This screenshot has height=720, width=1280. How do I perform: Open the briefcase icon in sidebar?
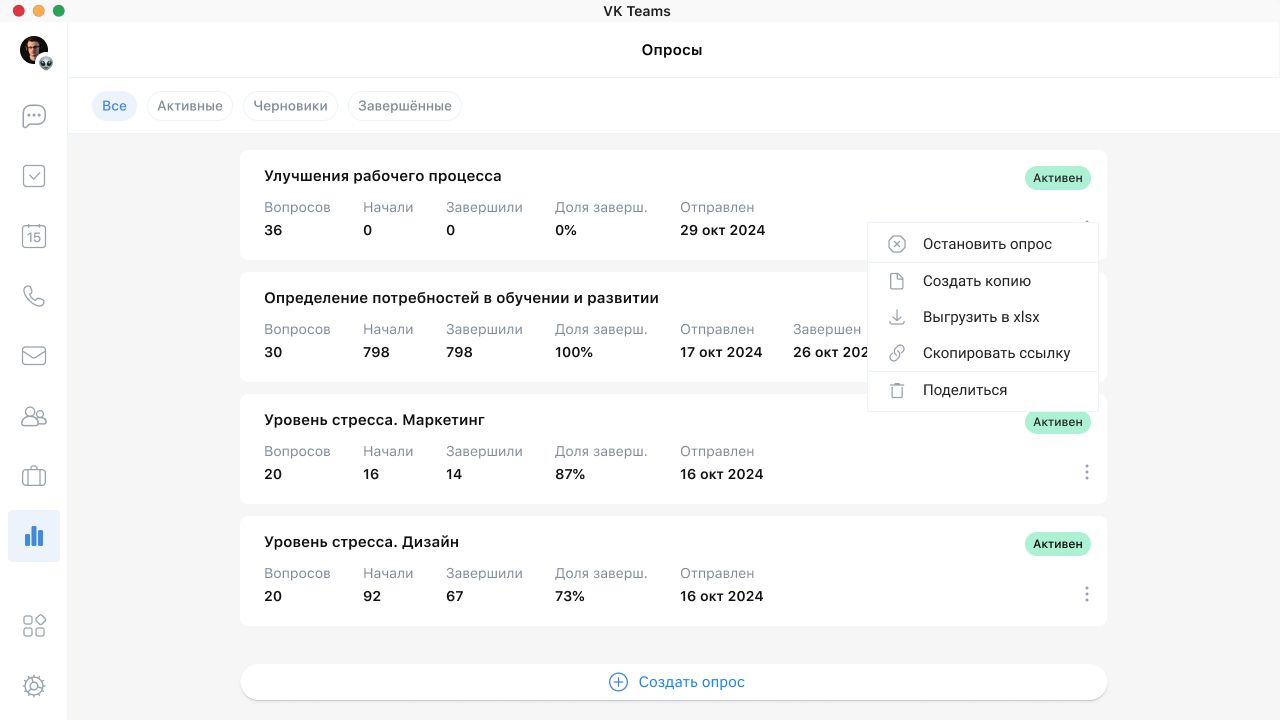pyautogui.click(x=34, y=476)
